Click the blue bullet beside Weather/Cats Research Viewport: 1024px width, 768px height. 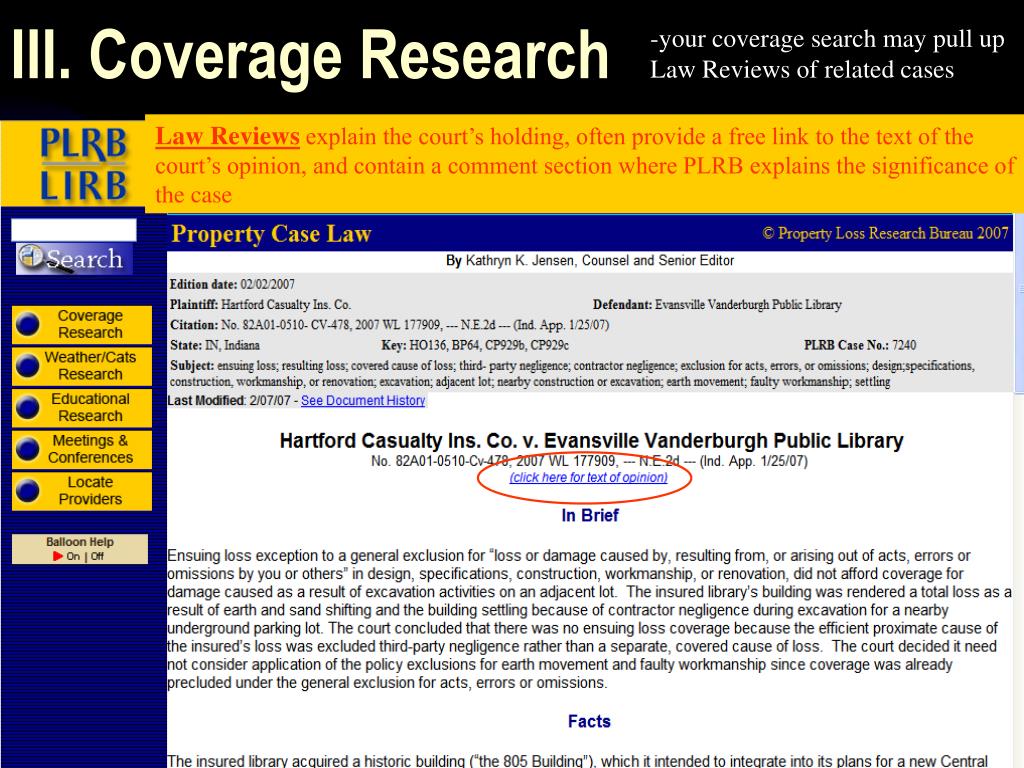point(28,366)
